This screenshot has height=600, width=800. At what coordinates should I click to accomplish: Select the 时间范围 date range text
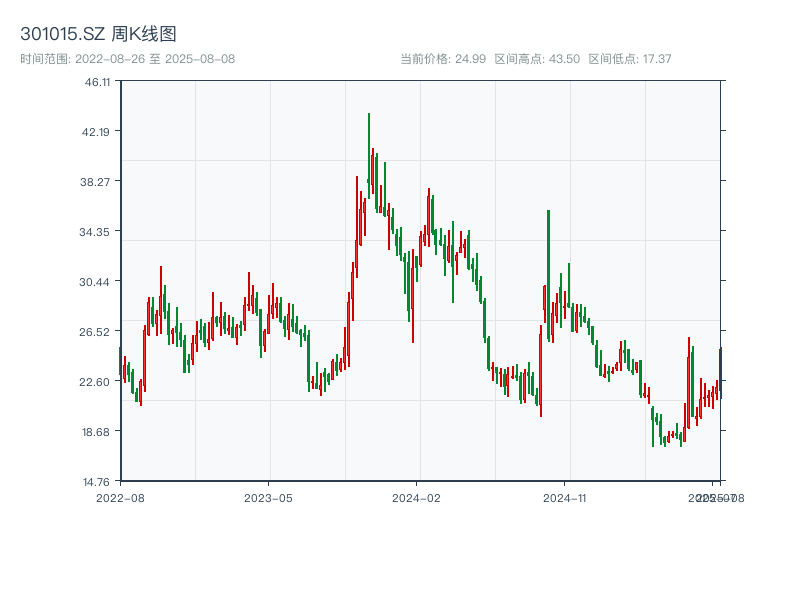[128, 59]
